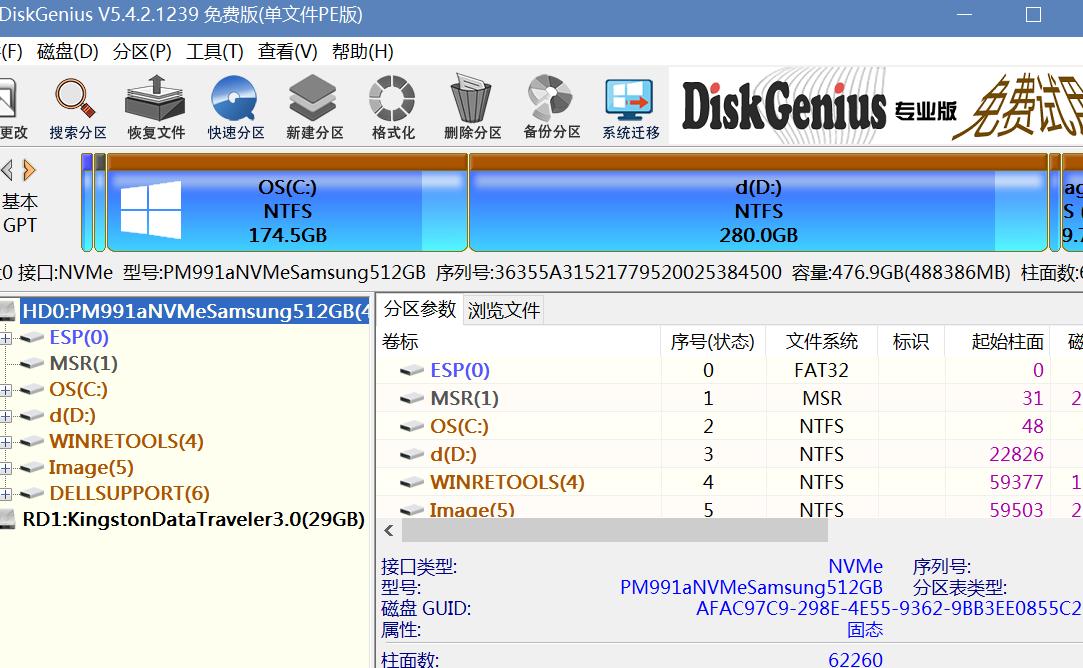Open the 查看(V) View menu
The height and width of the screenshot is (668, 1083).
click(x=287, y=52)
